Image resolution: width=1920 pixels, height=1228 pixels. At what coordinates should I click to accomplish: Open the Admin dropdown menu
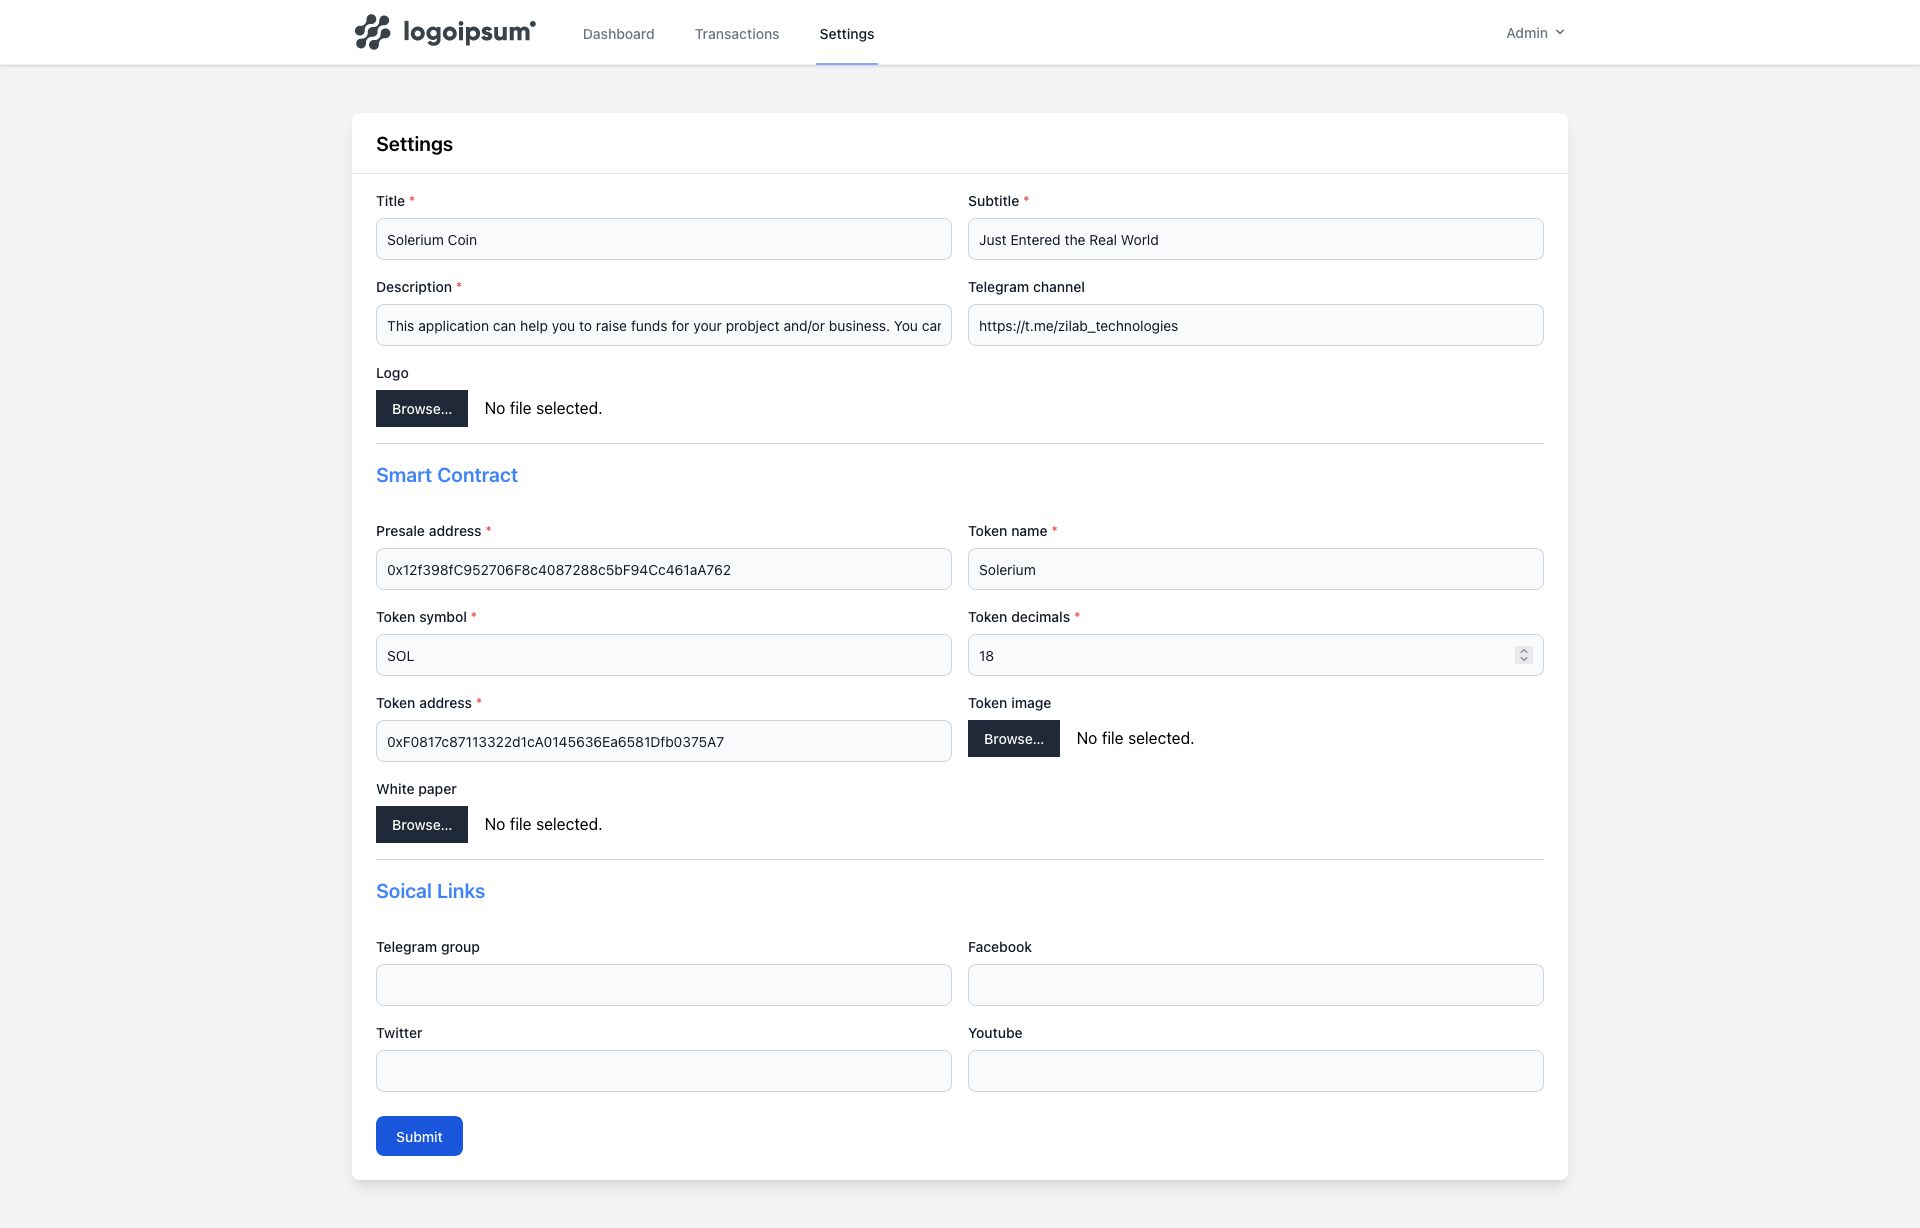(1534, 33)
